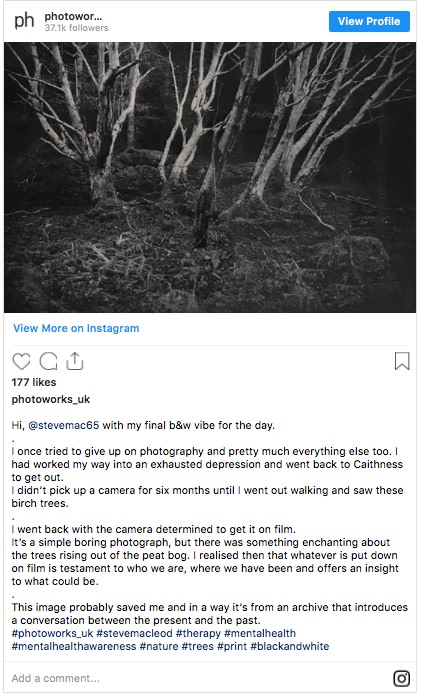Screen dimensions: 421x695
Task: Save the post with the bookmark icon
Action: pyautogui.click(x=402, y=361)
